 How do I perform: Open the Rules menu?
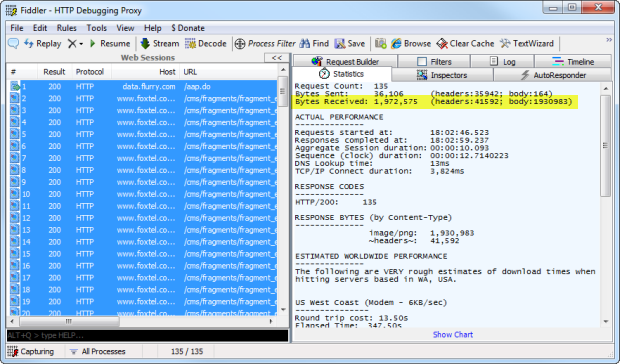coord(66,28)
